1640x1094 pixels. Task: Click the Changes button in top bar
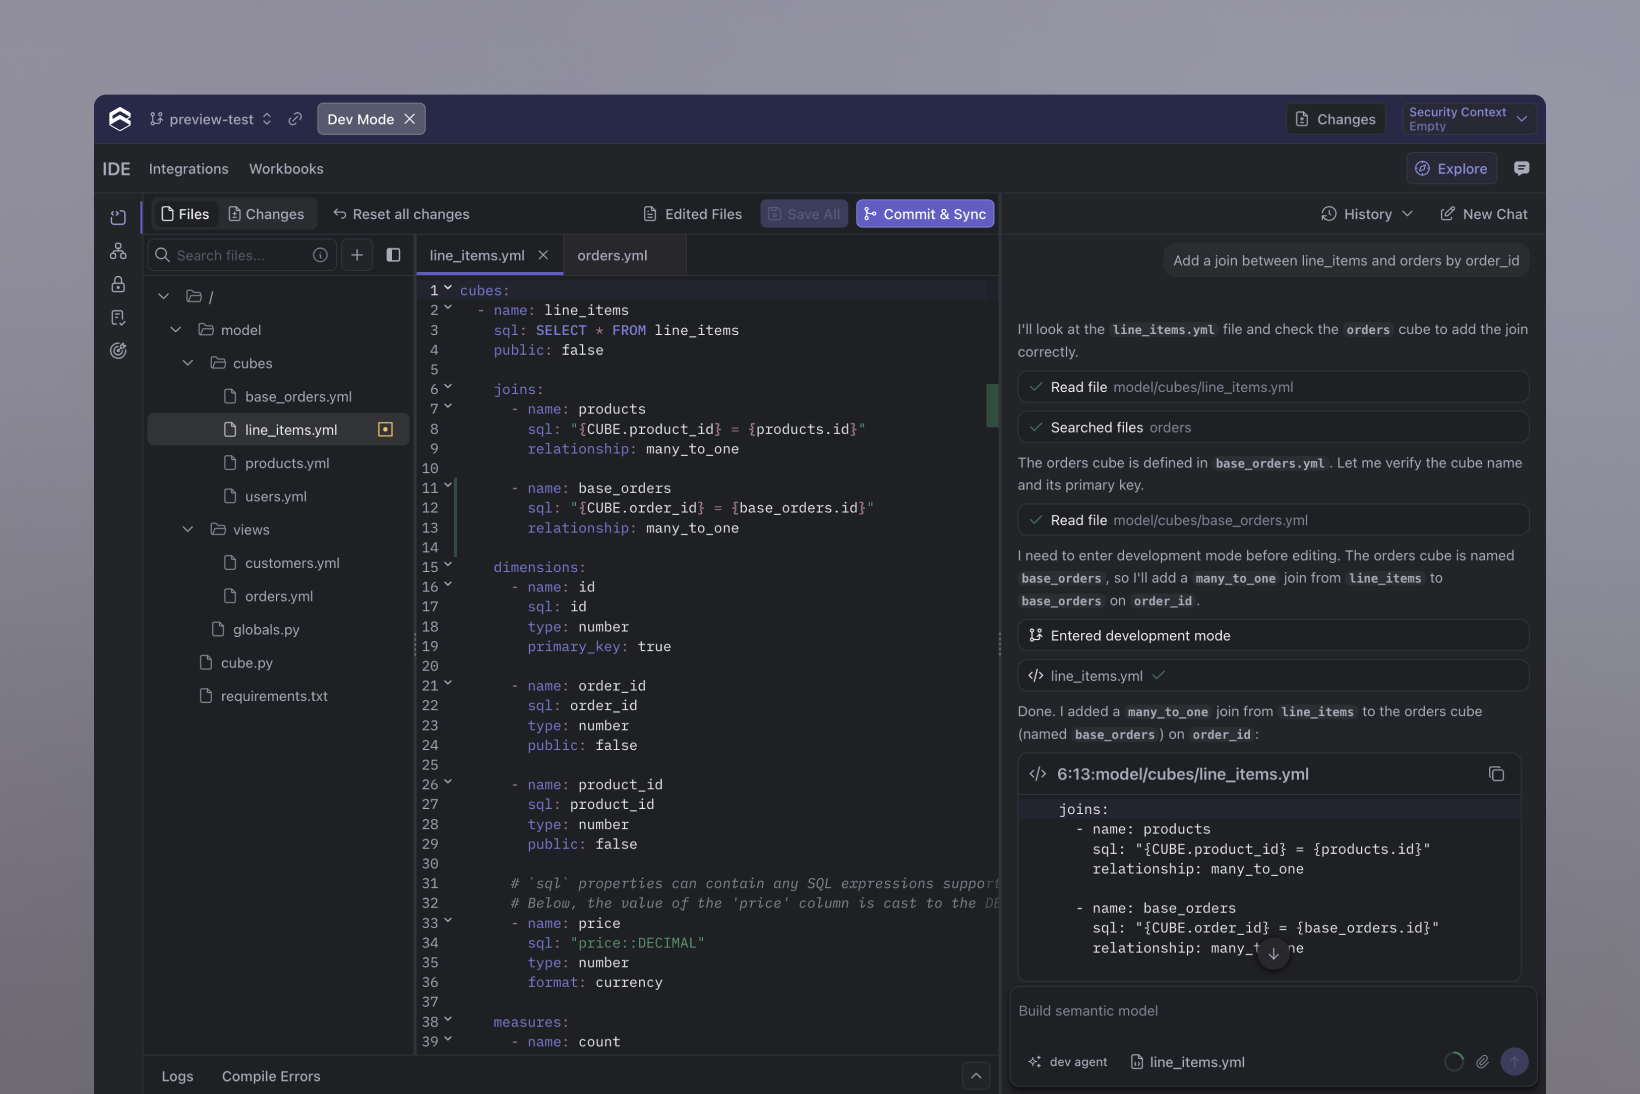pyautogui.click(x=1336, y=119)
